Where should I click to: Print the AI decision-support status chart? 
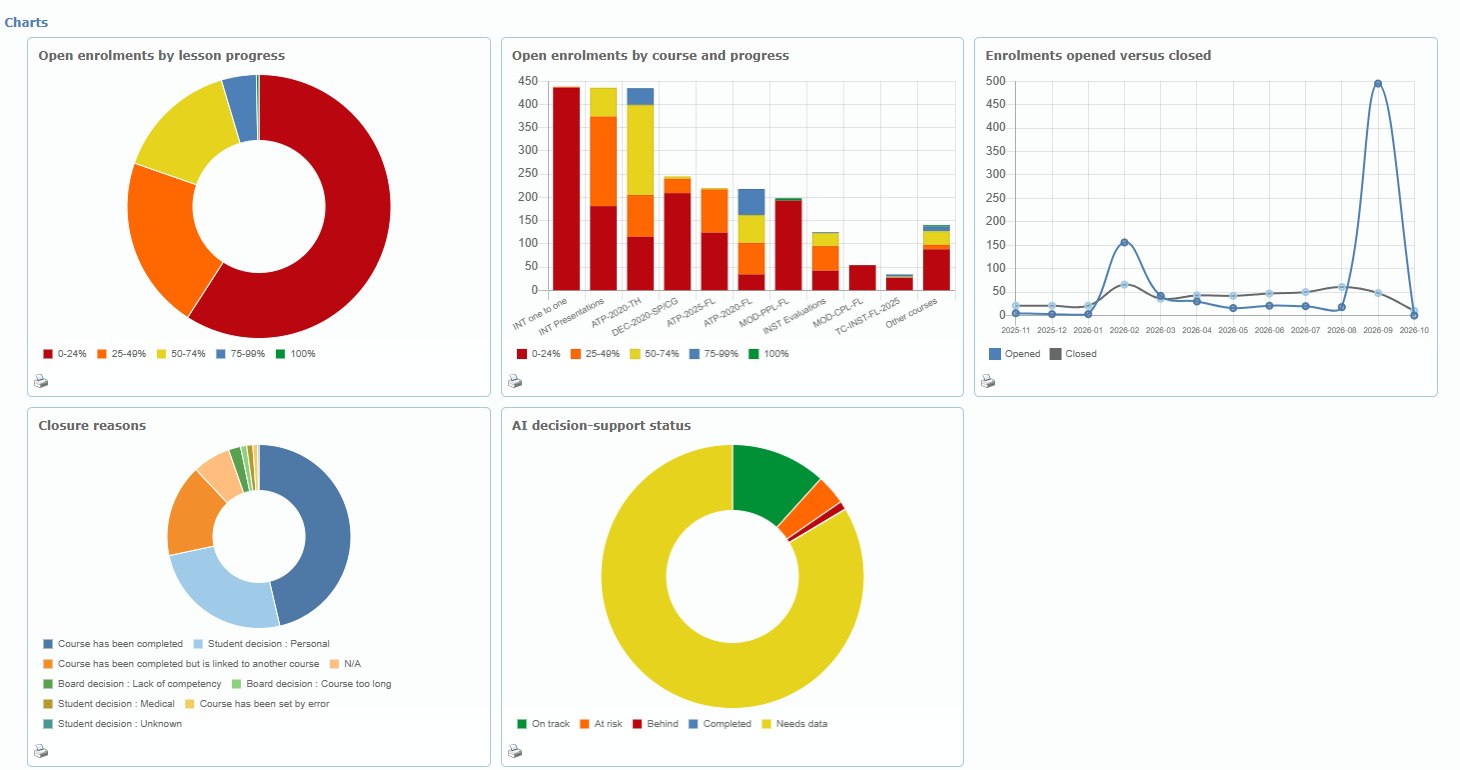(515, 751)
